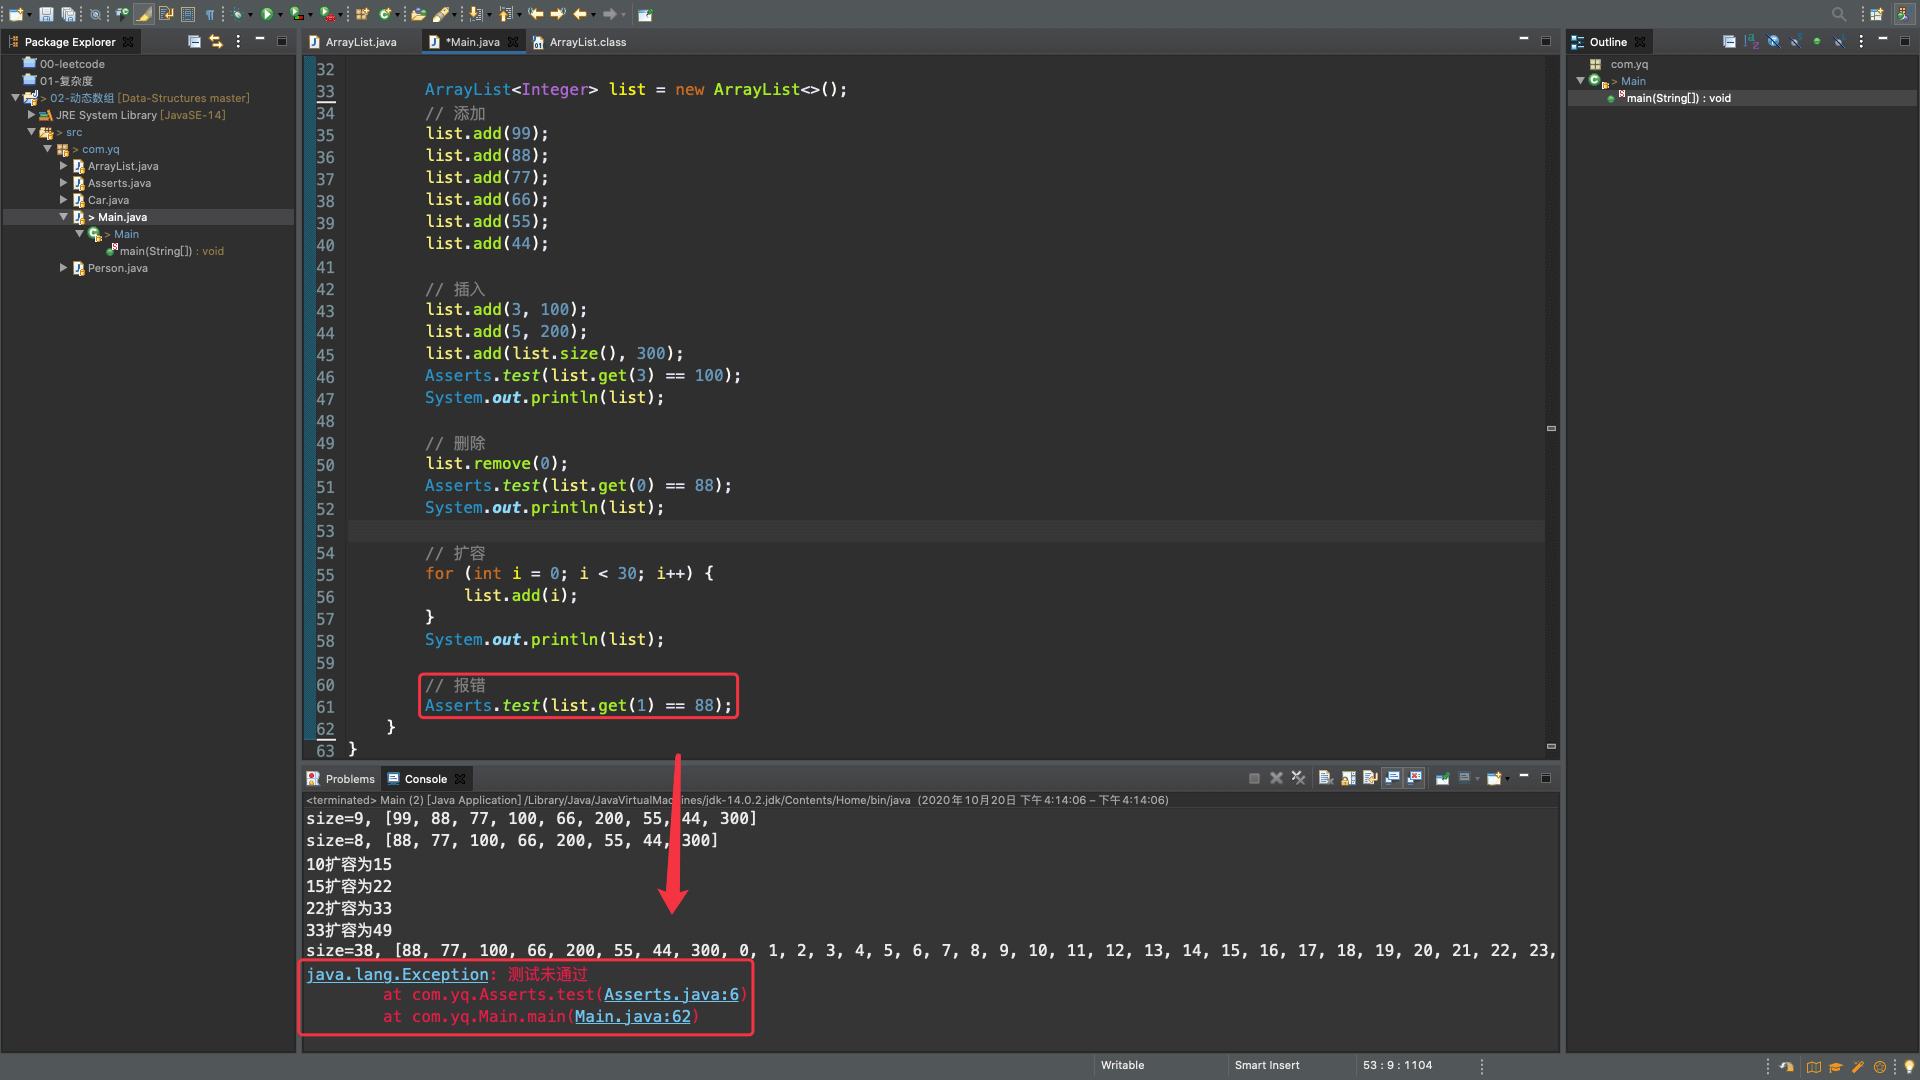Click the light bulb status bar icon
This screenshot has width=1920, height=1080.
coord(1908,1066)
